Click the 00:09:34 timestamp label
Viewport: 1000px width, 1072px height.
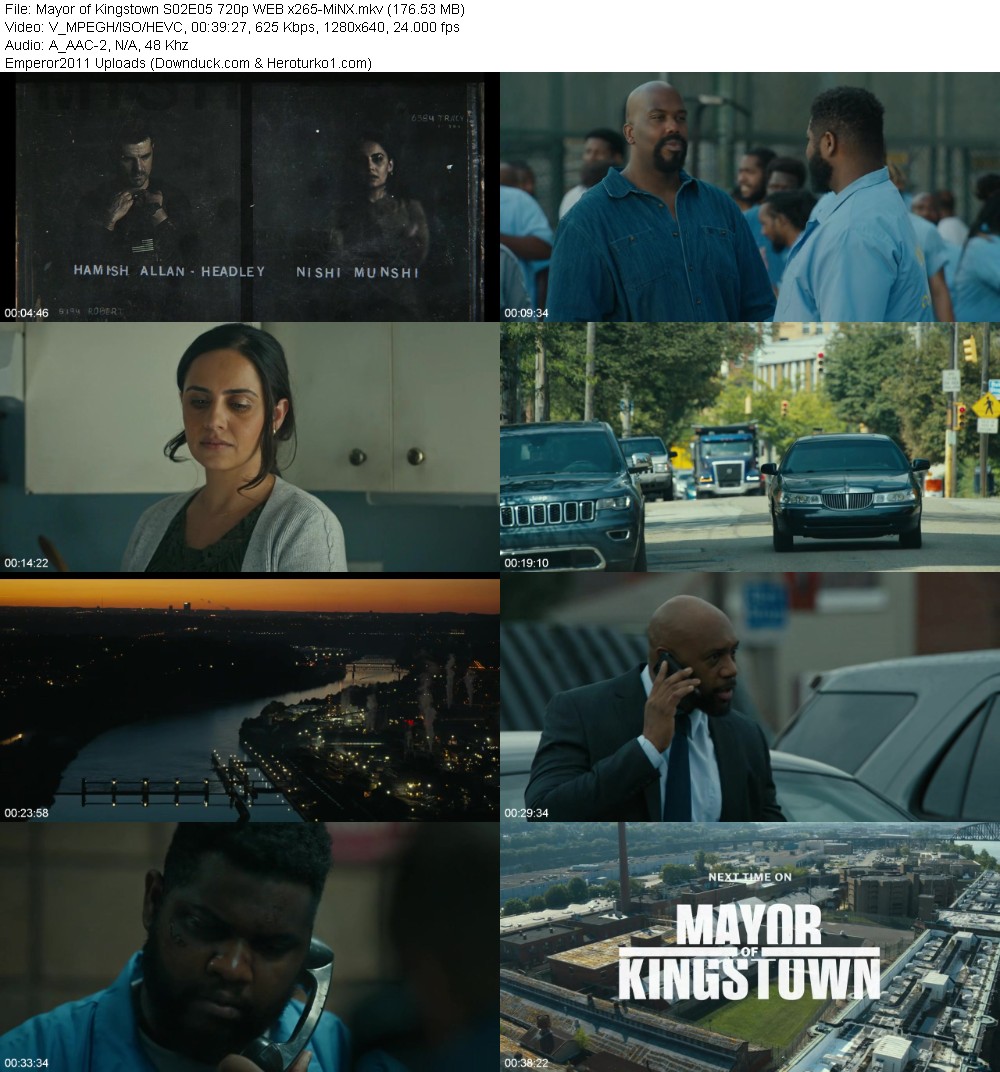tap(526, 313)
